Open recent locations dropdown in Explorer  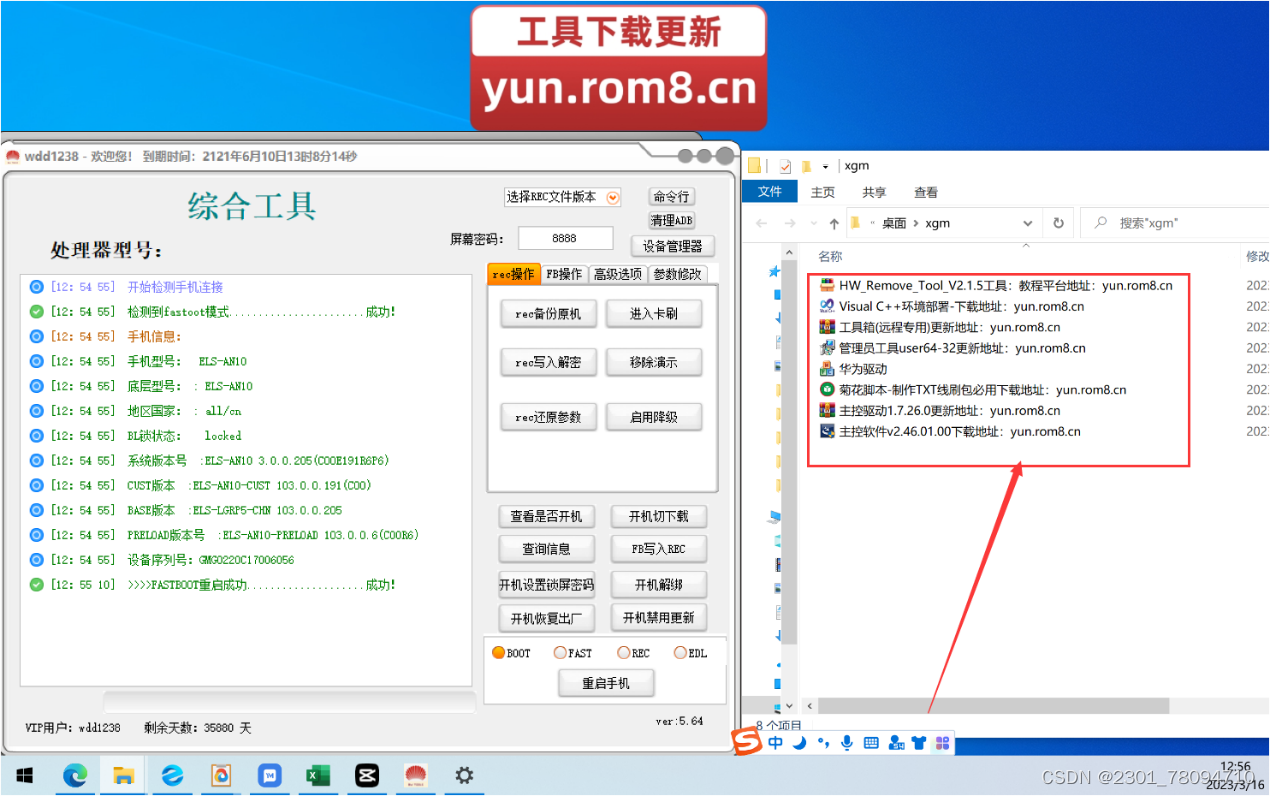[x=813, y=223]
